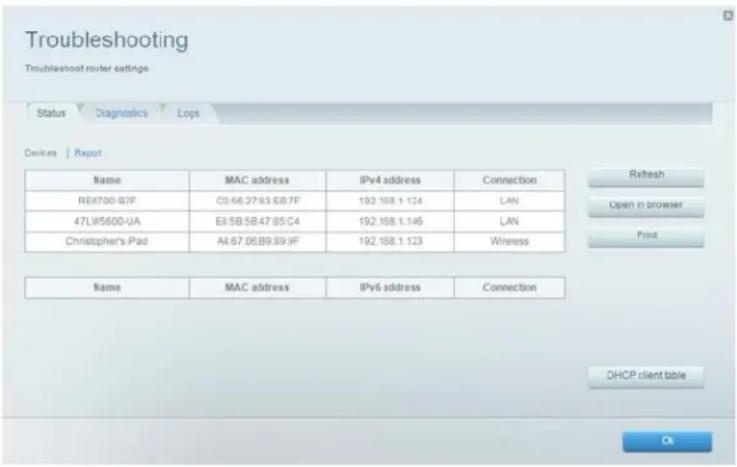Click IP address 192.168.1.146

(390, 221)
